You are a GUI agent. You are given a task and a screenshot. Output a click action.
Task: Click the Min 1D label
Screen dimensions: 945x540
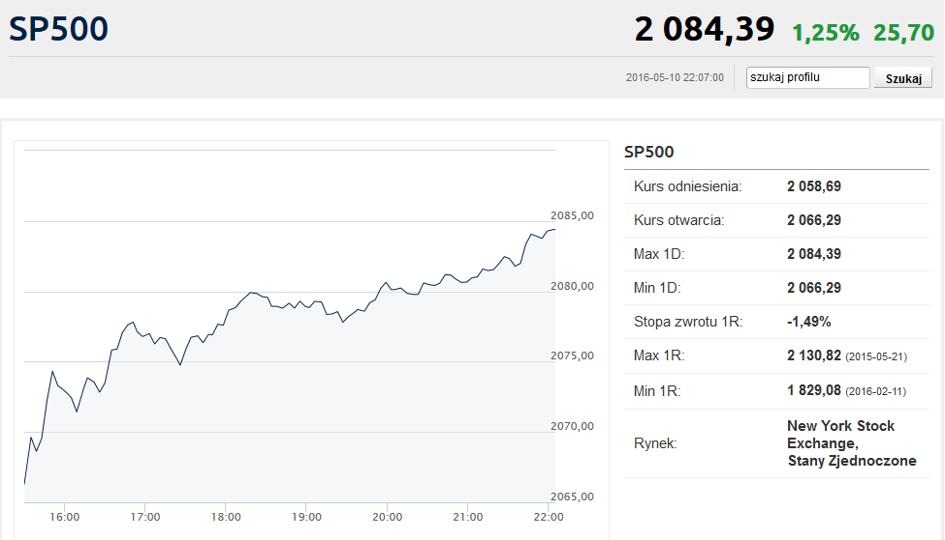point(657,288)
